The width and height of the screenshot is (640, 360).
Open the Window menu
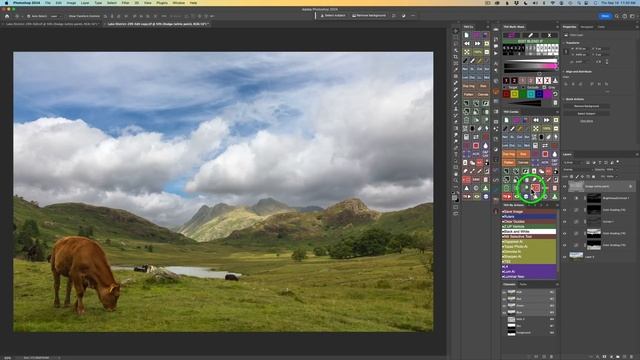click(178, 3)
